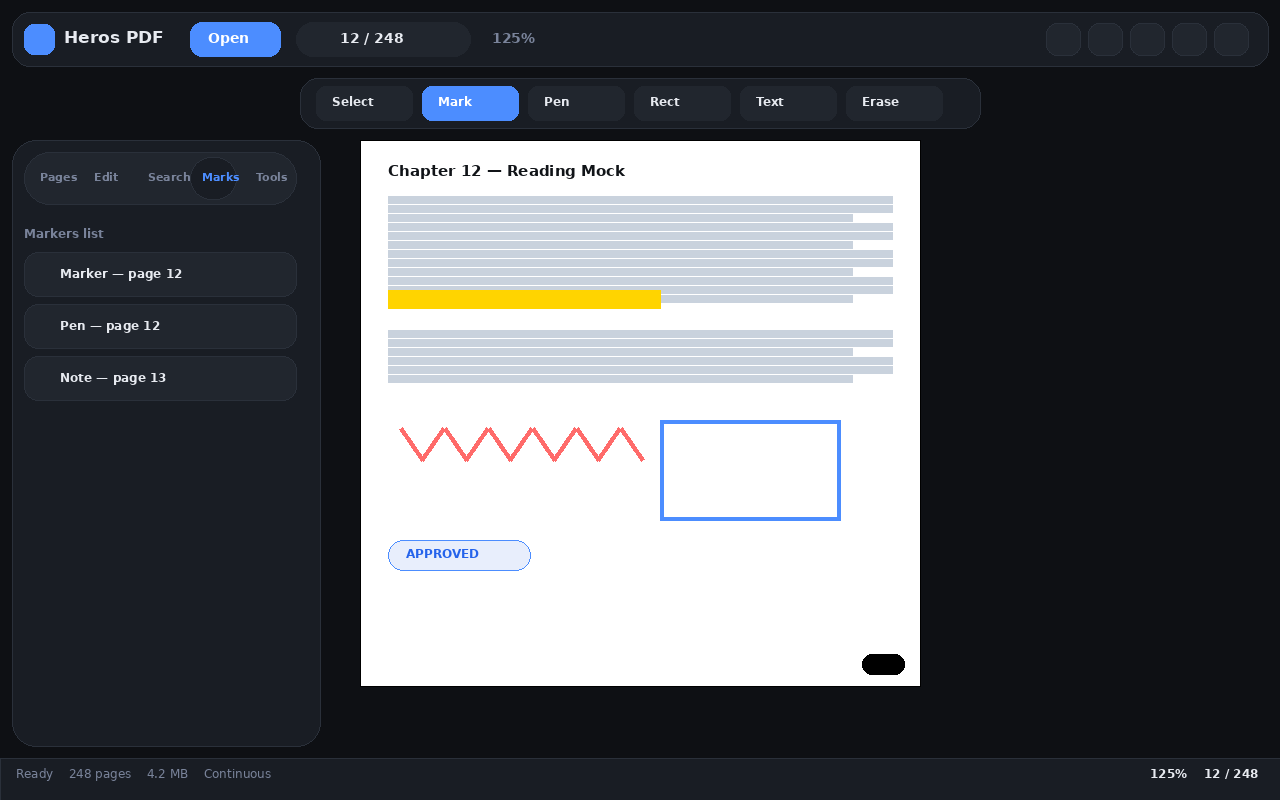Viewport: 1280px width, 800px height.
Task: Pick the Rect drawing tool
Action: [x=682, y=103]
